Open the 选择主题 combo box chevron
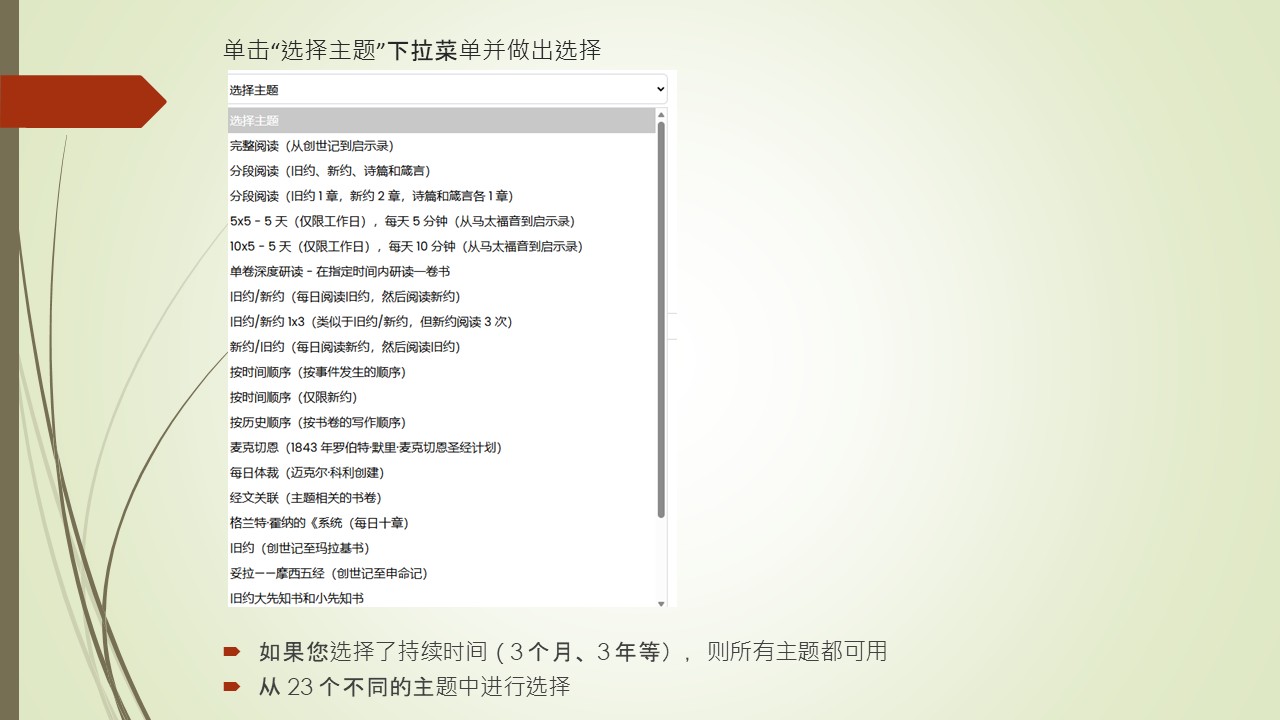This screenshot has height=720, width=1280. point(661,89)
